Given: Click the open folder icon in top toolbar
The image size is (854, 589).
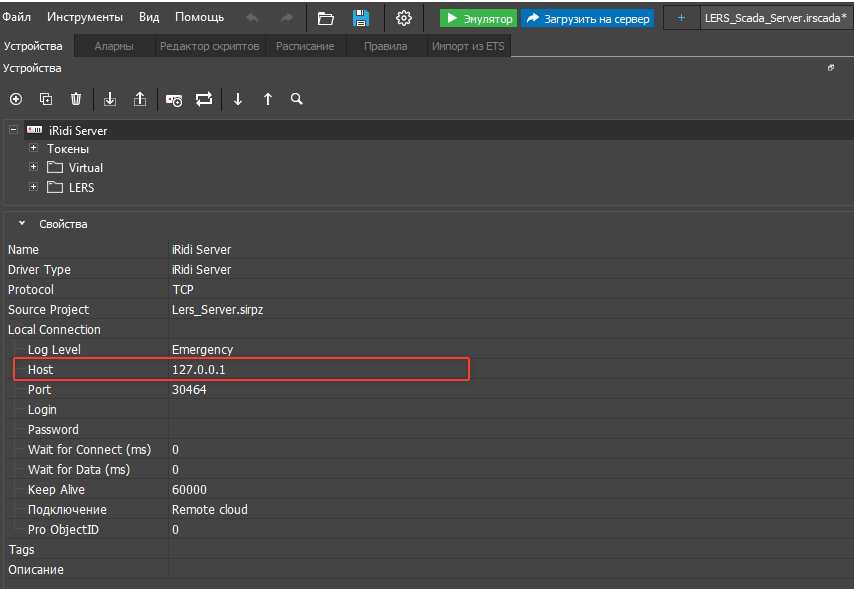Looking at the screenshot, I should [325, 18].
